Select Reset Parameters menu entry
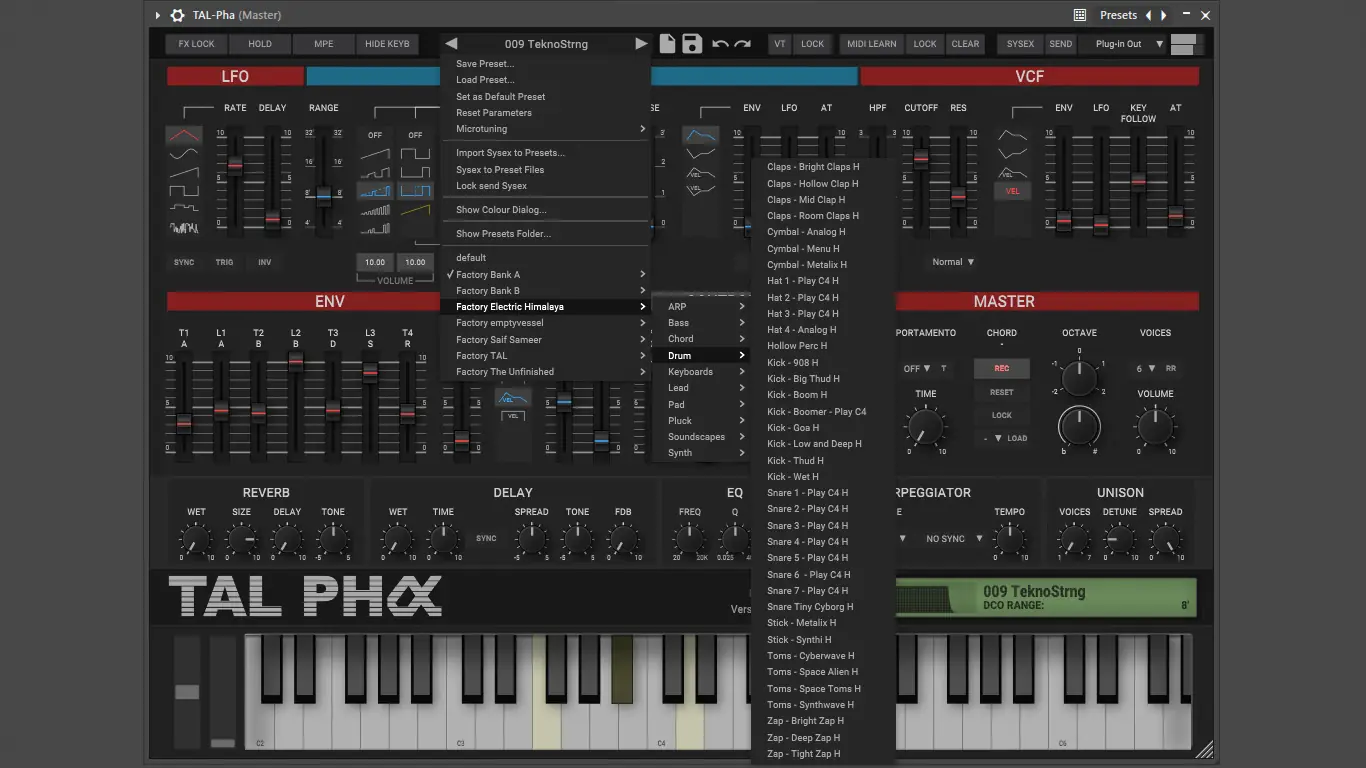This screenshot has height=768, width=1366. (x=545, y=113)
